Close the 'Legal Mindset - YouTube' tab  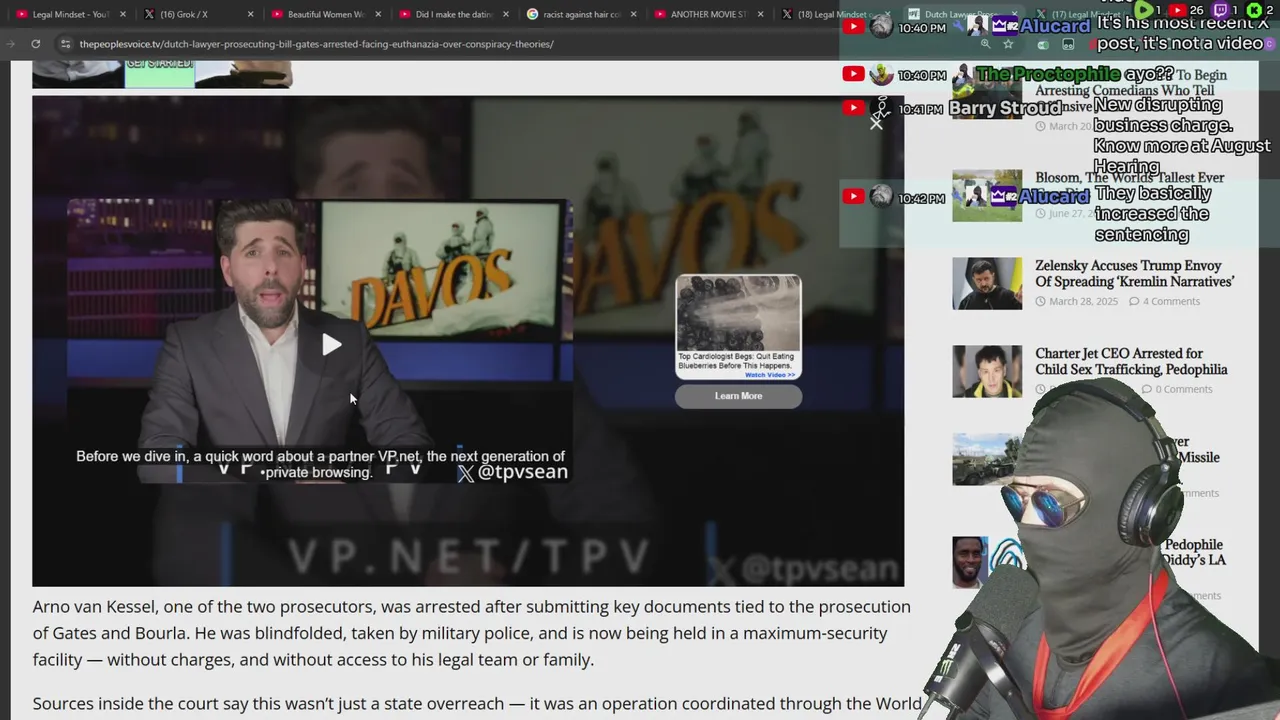coord(123,15)
